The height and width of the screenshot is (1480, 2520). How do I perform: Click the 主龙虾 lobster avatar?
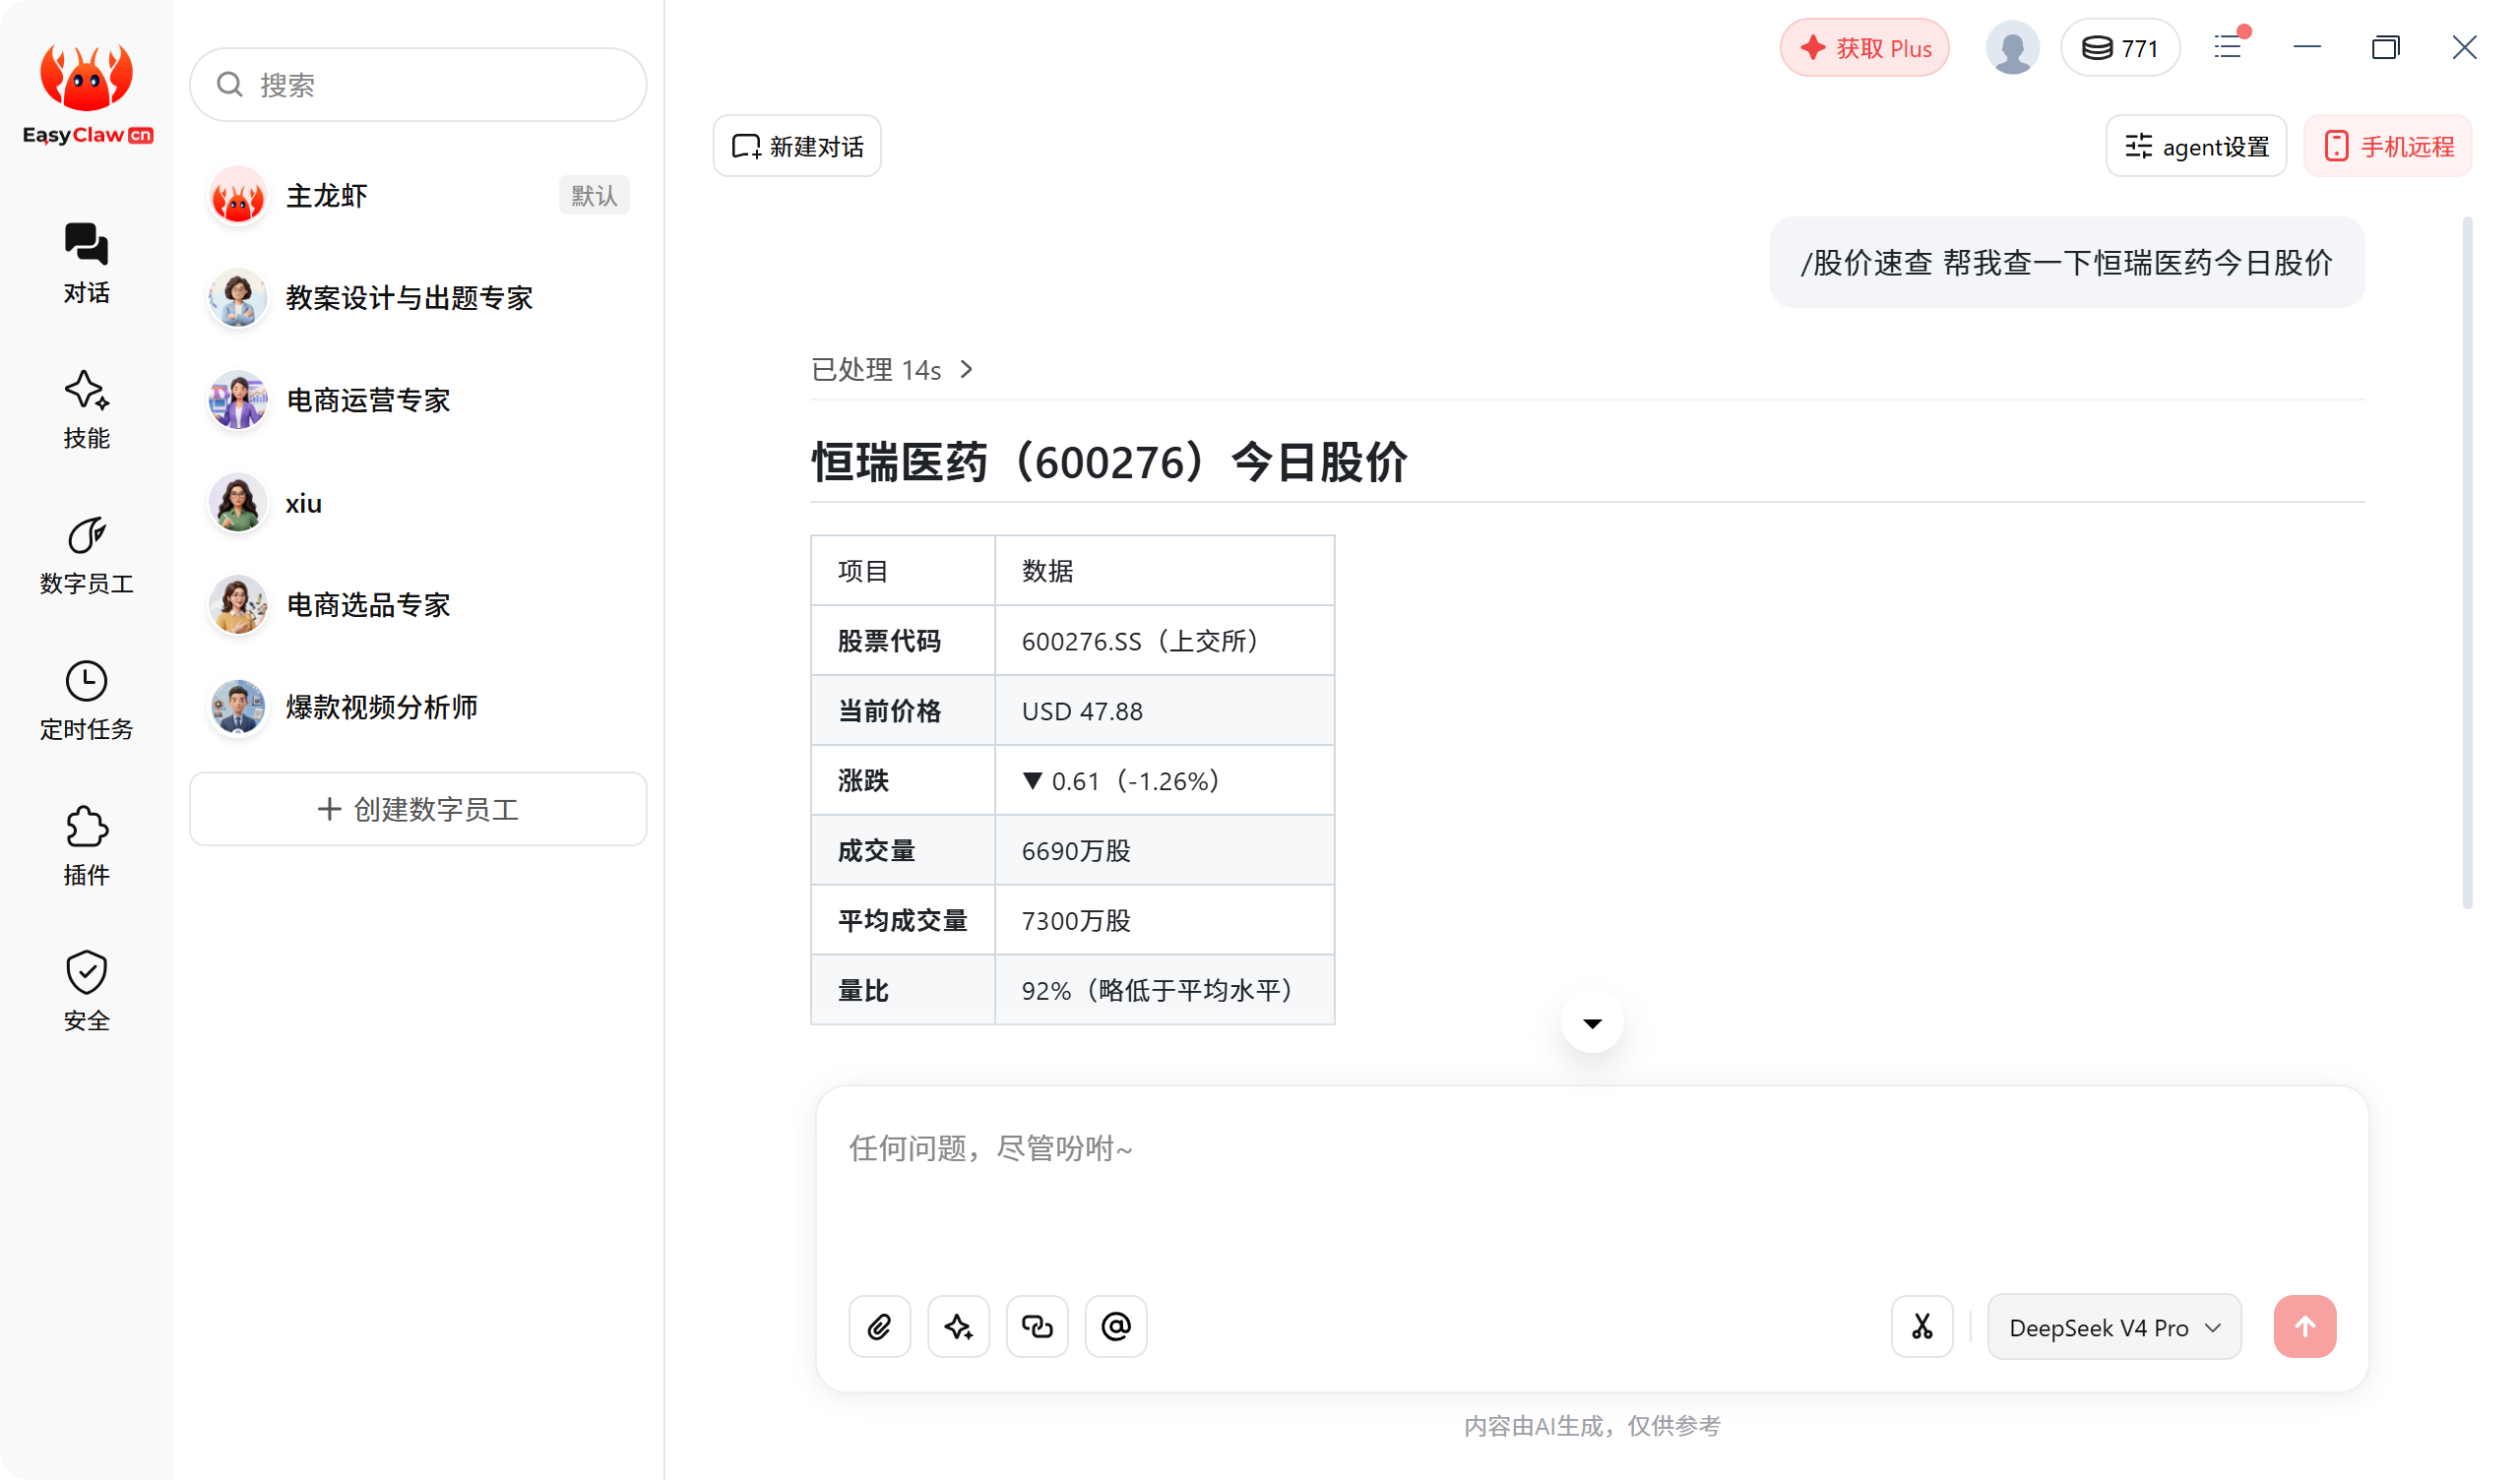238,195
